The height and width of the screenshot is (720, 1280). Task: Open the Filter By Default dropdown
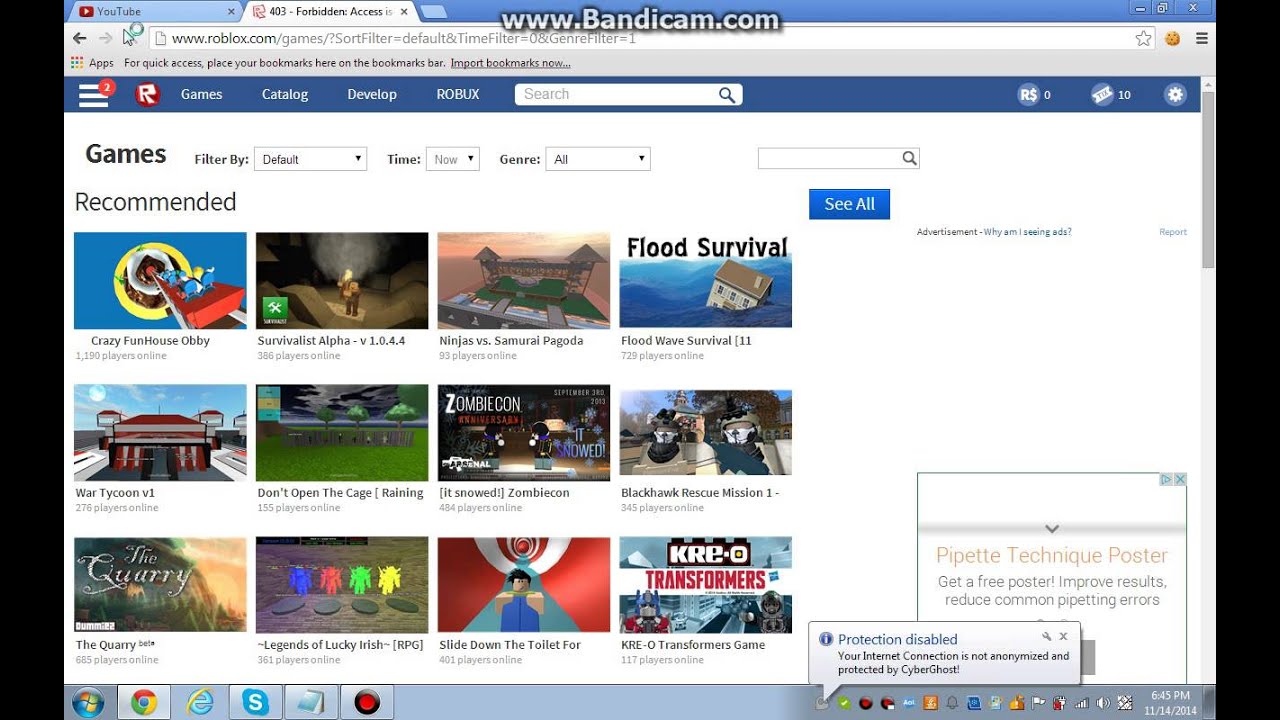click(310, 159)
